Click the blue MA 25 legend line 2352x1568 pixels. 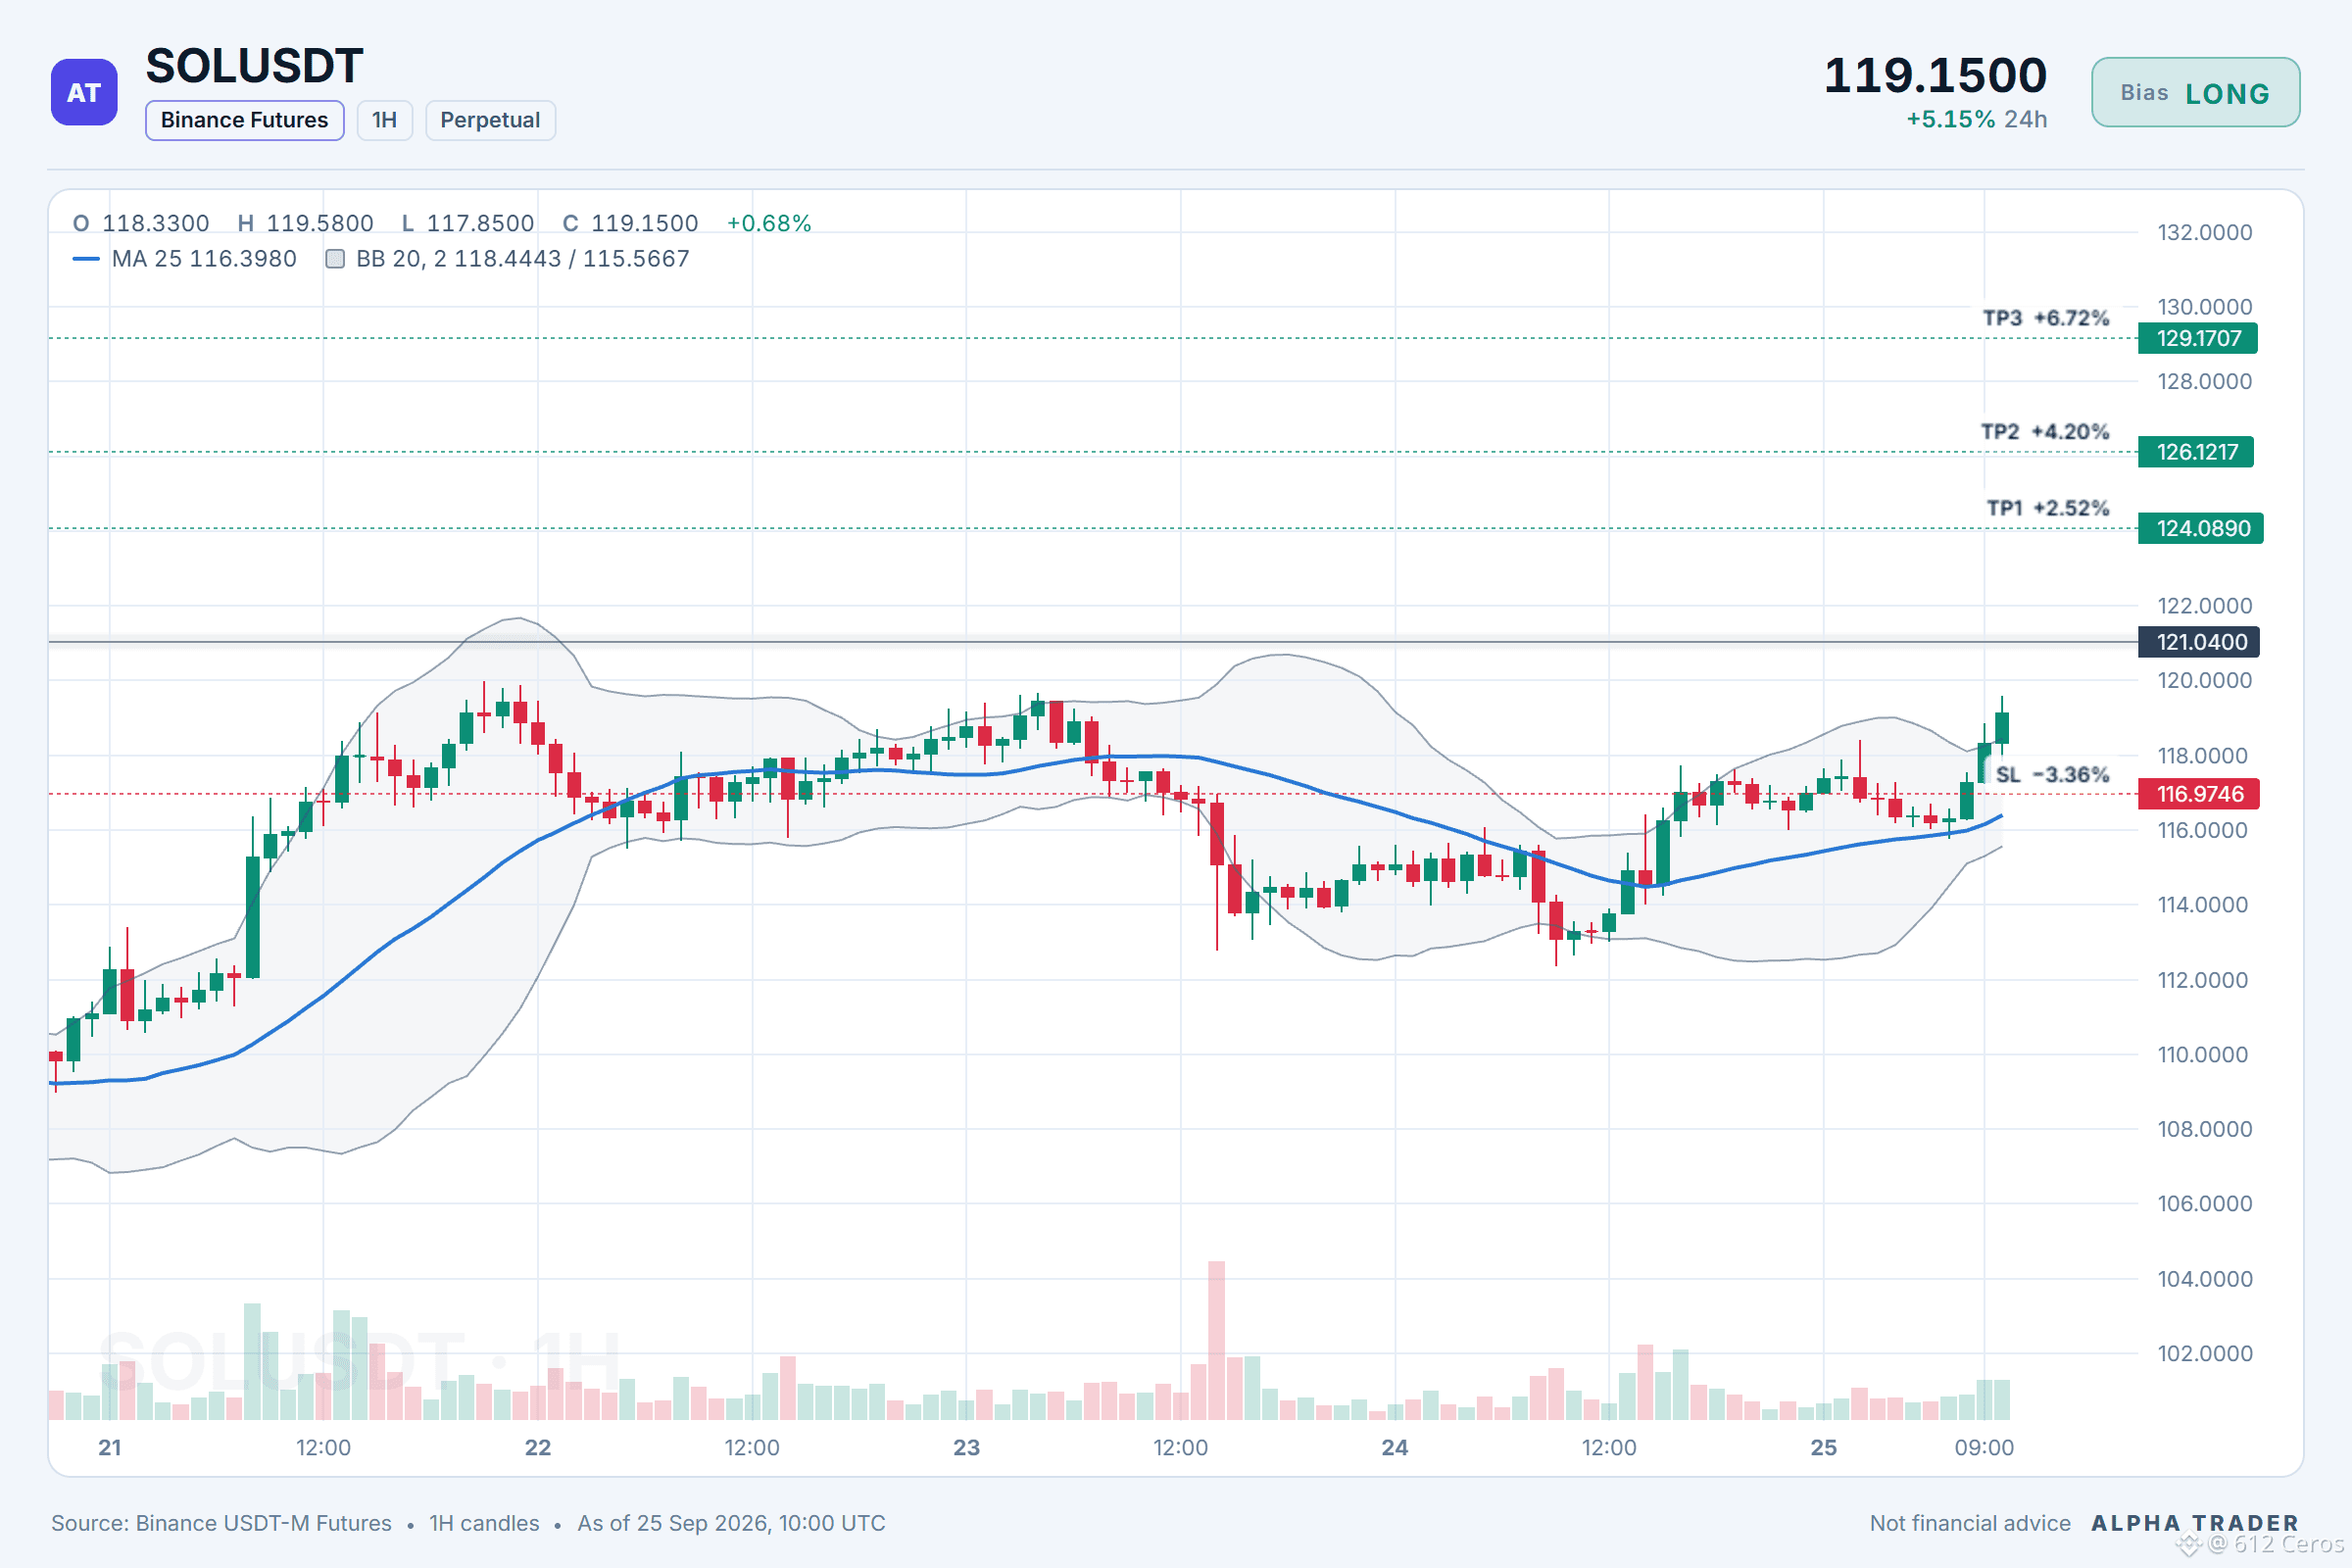tap(86, 259)
